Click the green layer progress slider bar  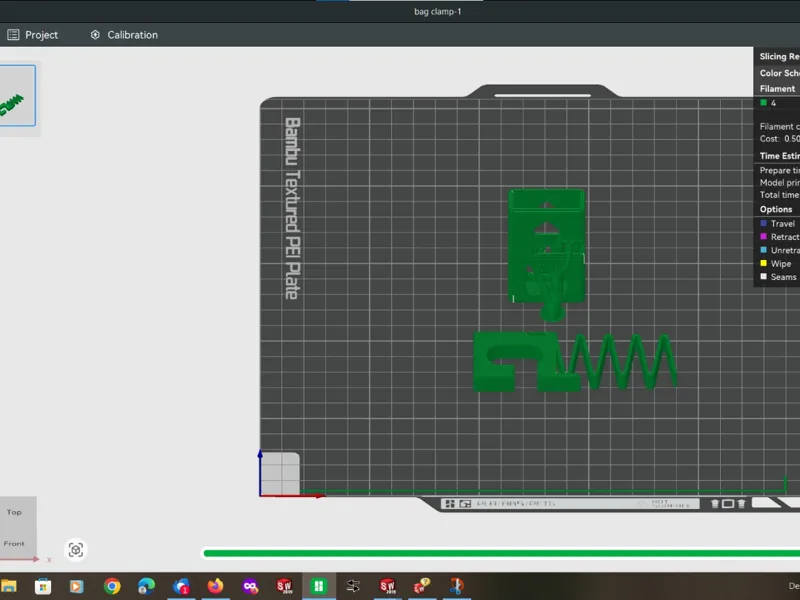point(502,553)
